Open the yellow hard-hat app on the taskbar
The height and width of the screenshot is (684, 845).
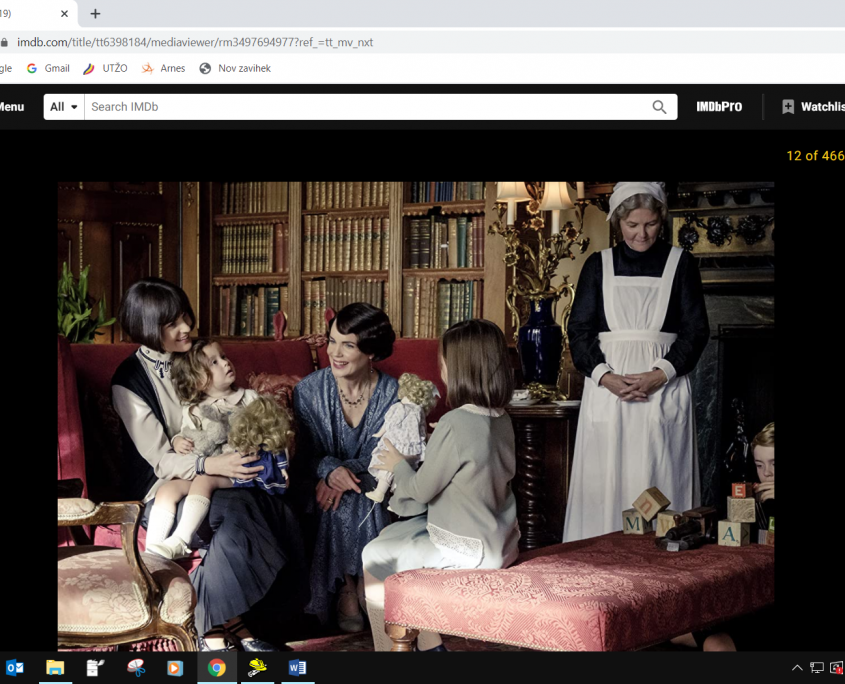pos(257,668)
